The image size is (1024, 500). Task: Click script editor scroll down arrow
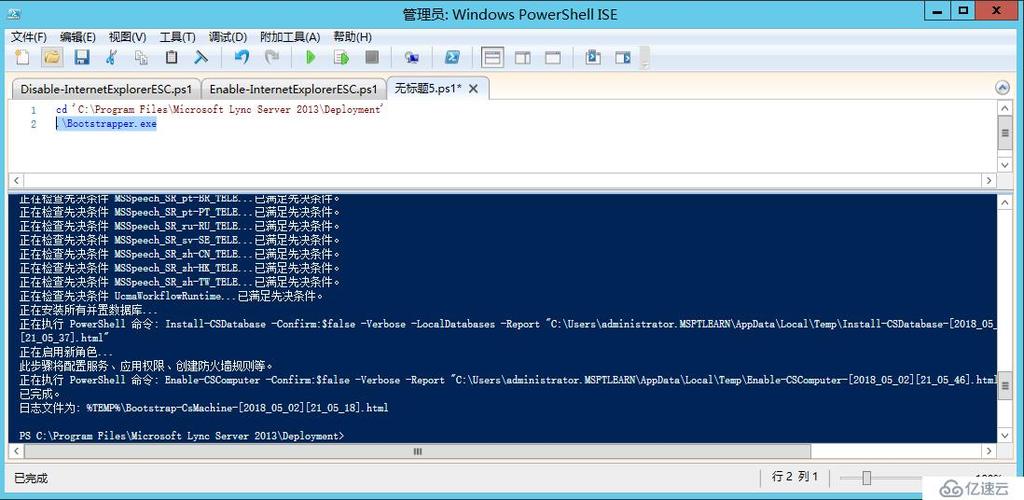pyautogui.click(x=1004, y=164)
